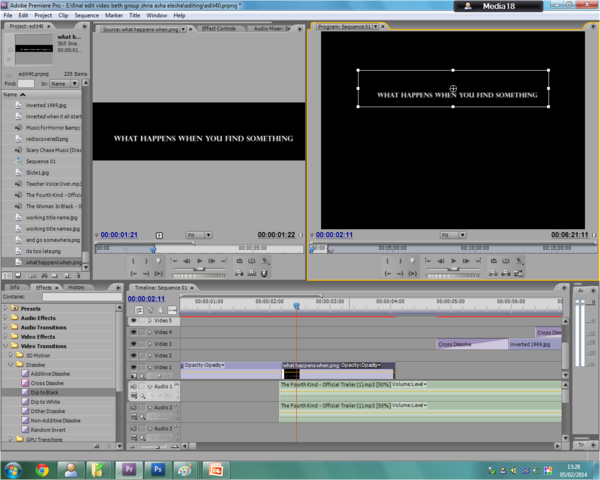
Task: Toggle the lock box on Video 2 track
Action: [142, 356]
